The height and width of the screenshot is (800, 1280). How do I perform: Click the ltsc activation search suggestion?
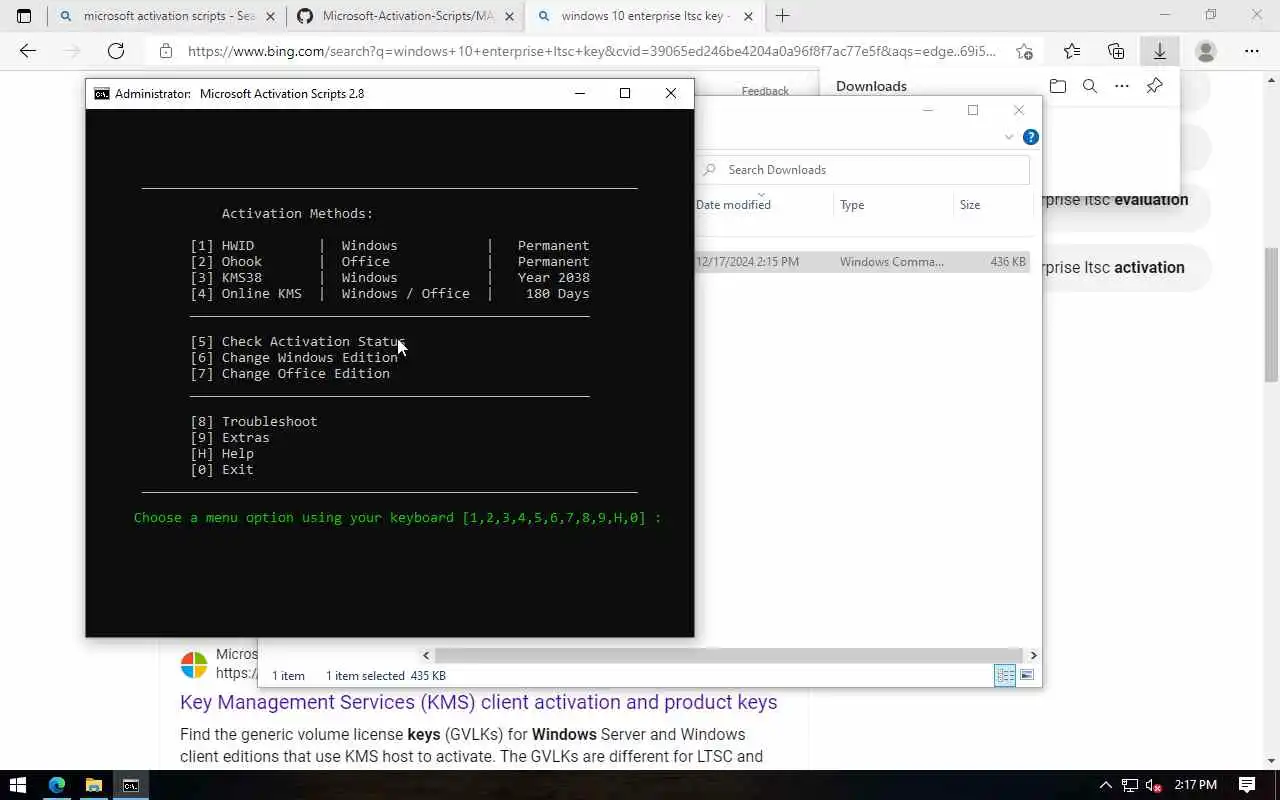tap(1113, 267)
